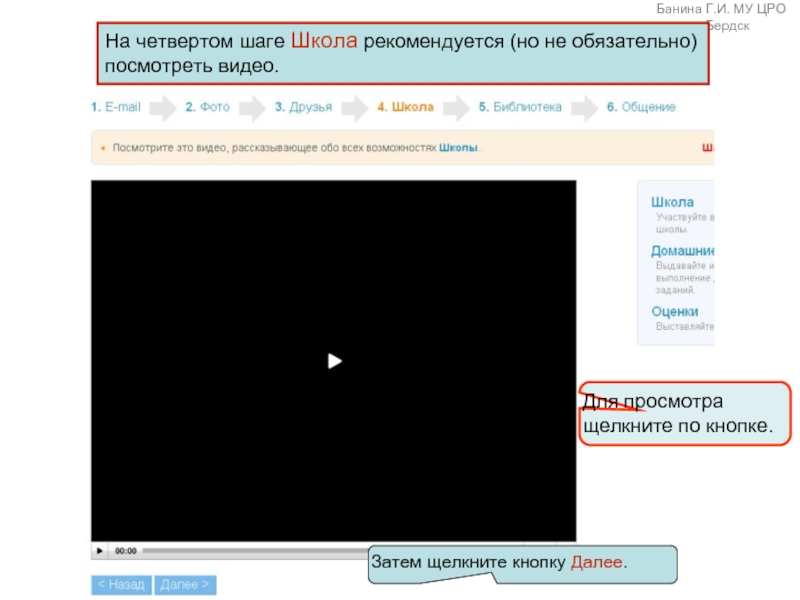800x600 pixels.
Task: Open the 'Оценки' heading in side panel
Action: click(x=674, y=312)
